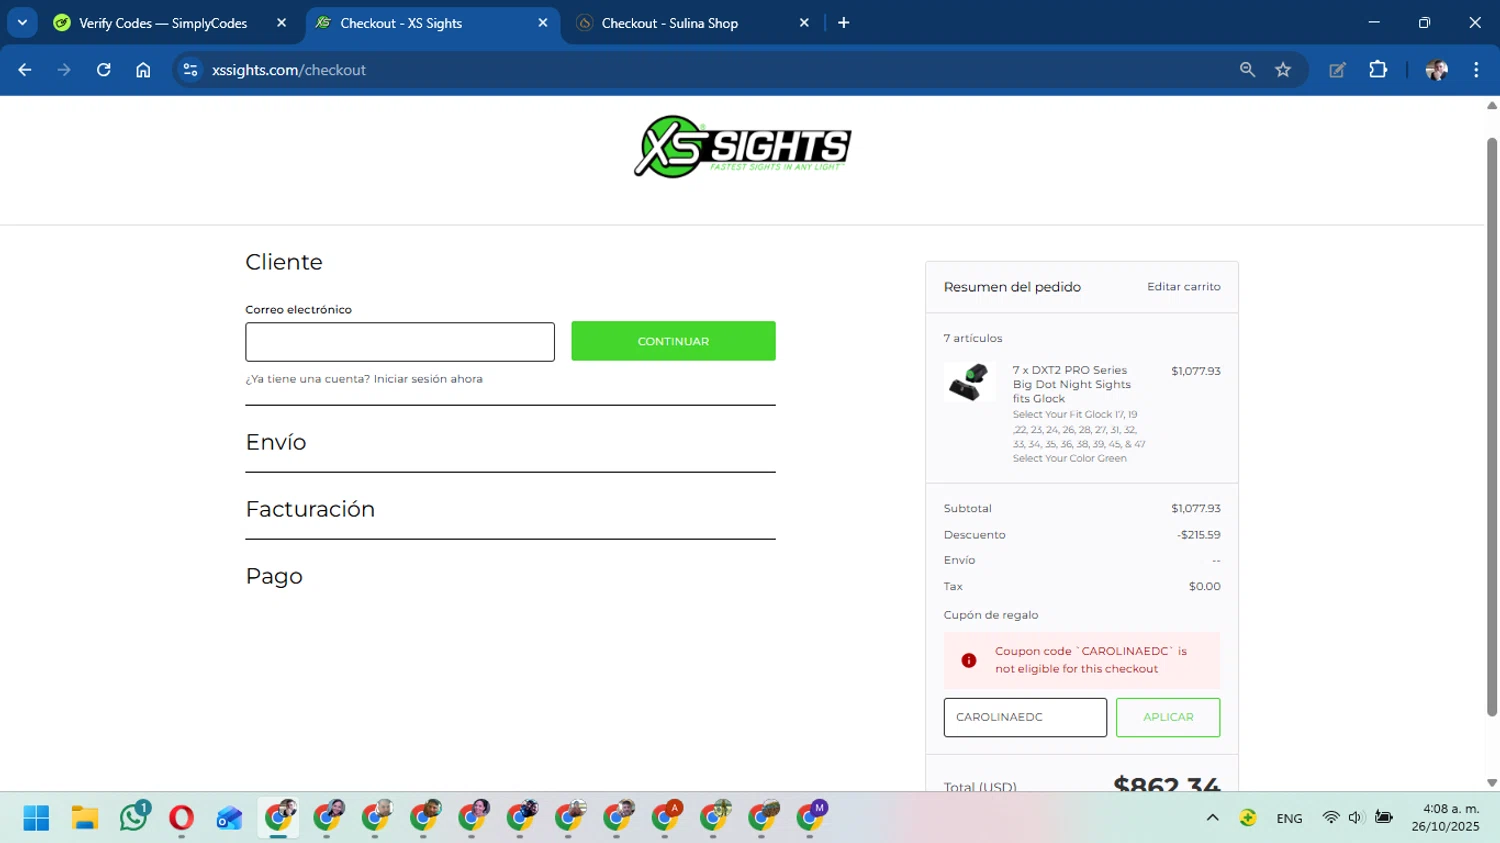Open the browser home page
Screen dimensions: 1500x843
(143, 70)
